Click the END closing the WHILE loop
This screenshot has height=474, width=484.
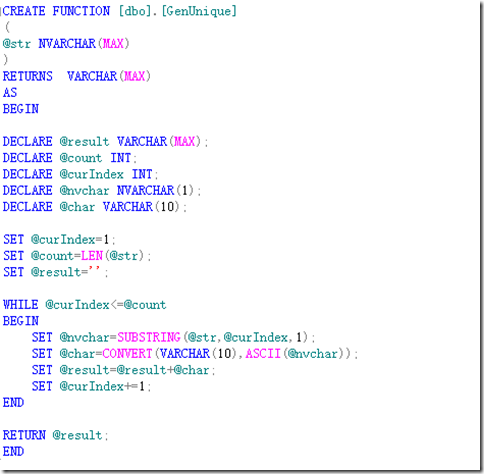(13, 403)
